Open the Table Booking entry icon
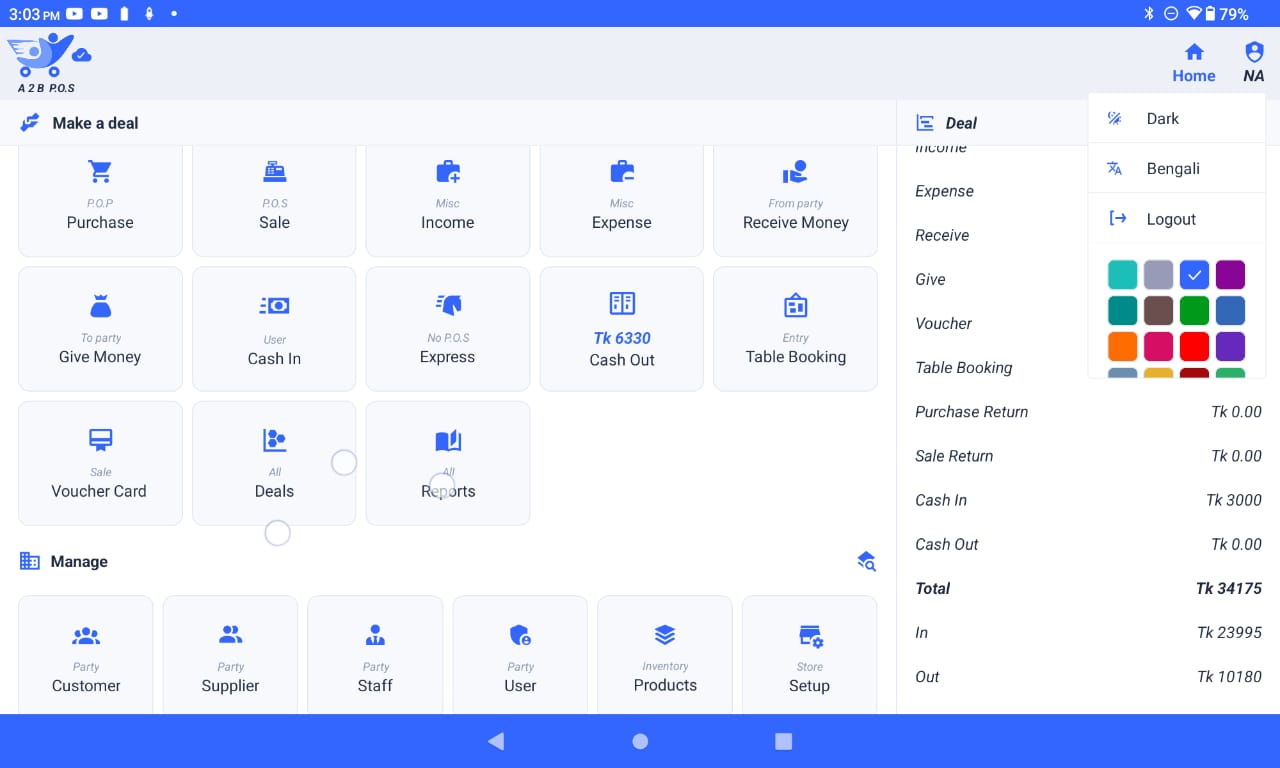Screen dimensions: 1280x768 click(795, 329)
